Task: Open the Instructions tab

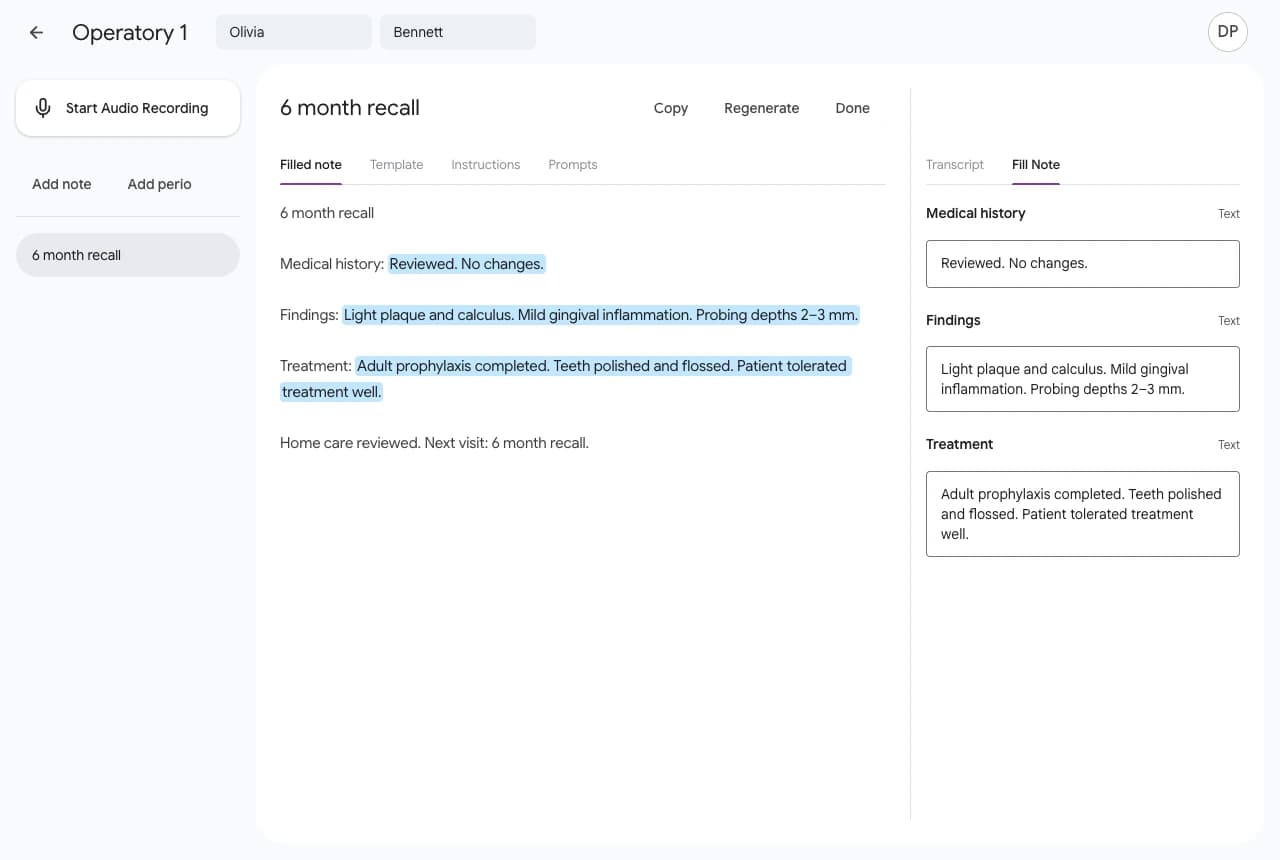Action: click(x=486, y=165)
